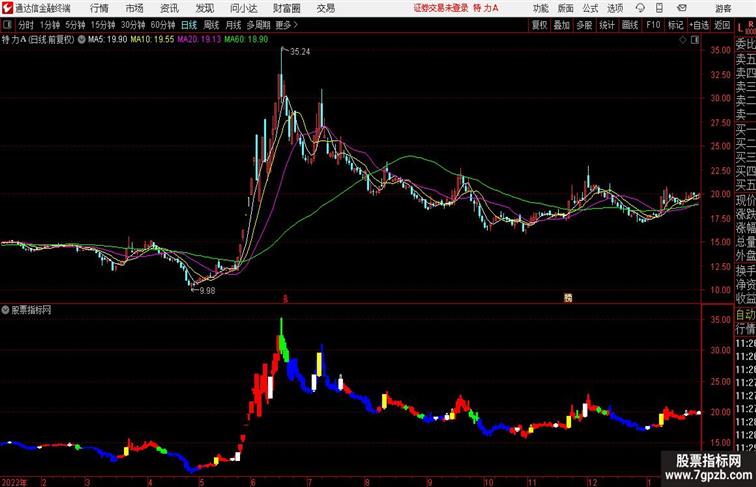Viewport: 756px width, 487px height.
Task: Click the MA20: 19.13 label
Action: pyautogui.click(x=199, y=40)
